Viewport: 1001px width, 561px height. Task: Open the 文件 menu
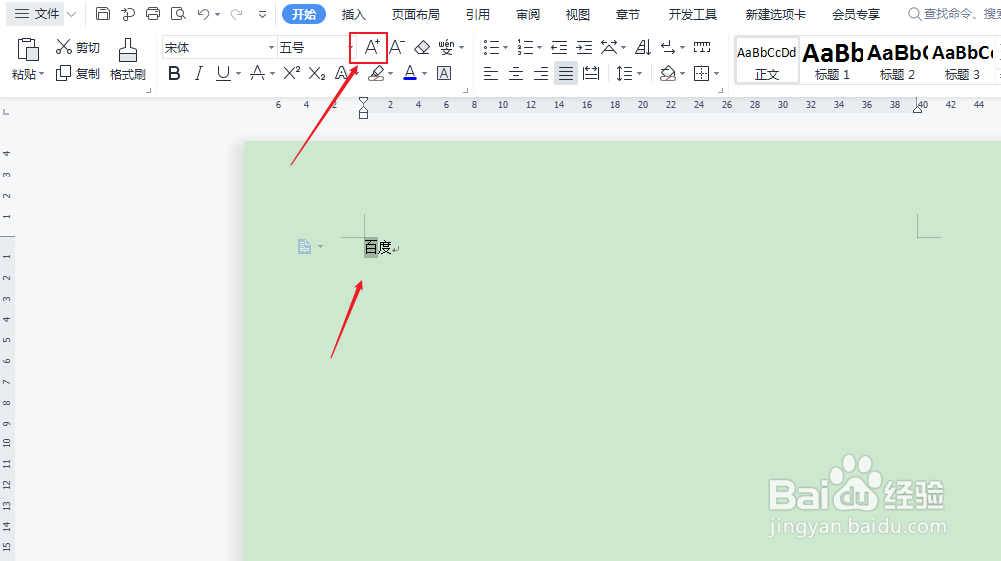tap(37, 13)
